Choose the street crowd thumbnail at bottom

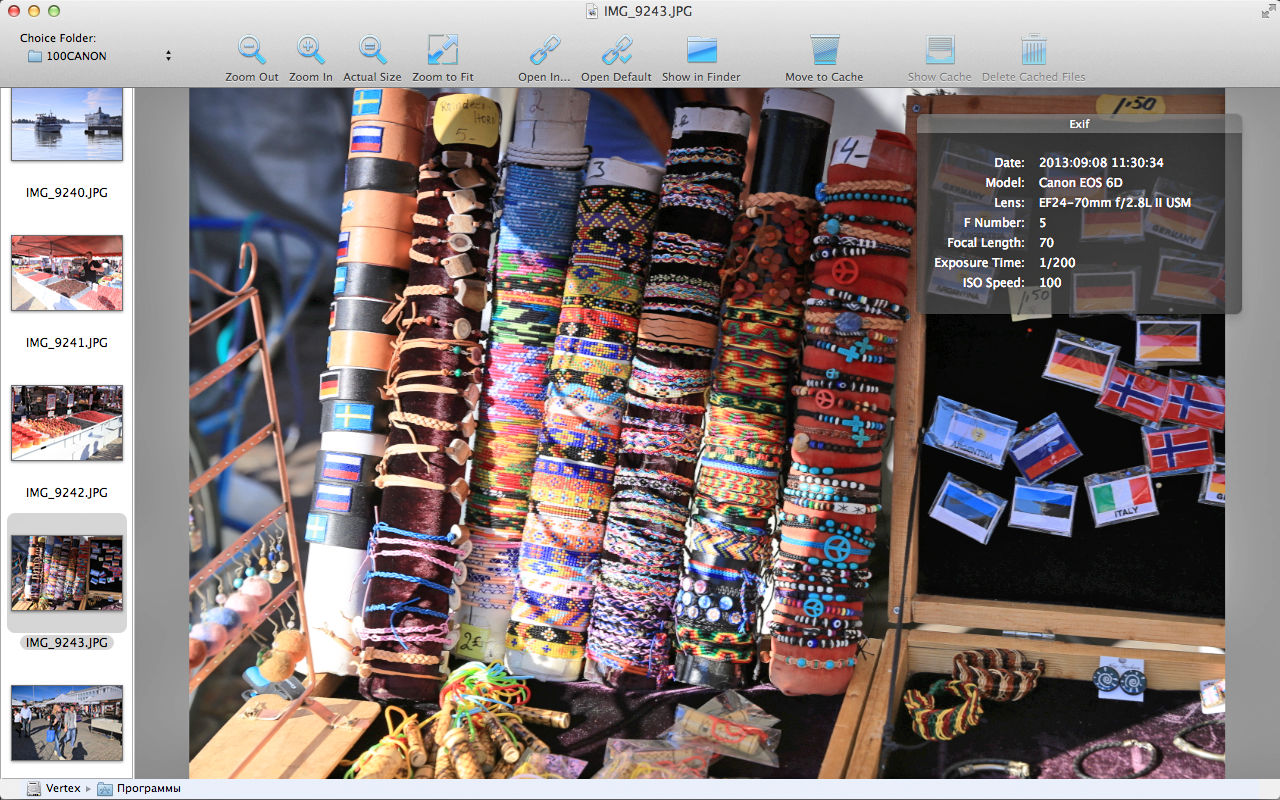pyautogui.click(x=67, y=723)
